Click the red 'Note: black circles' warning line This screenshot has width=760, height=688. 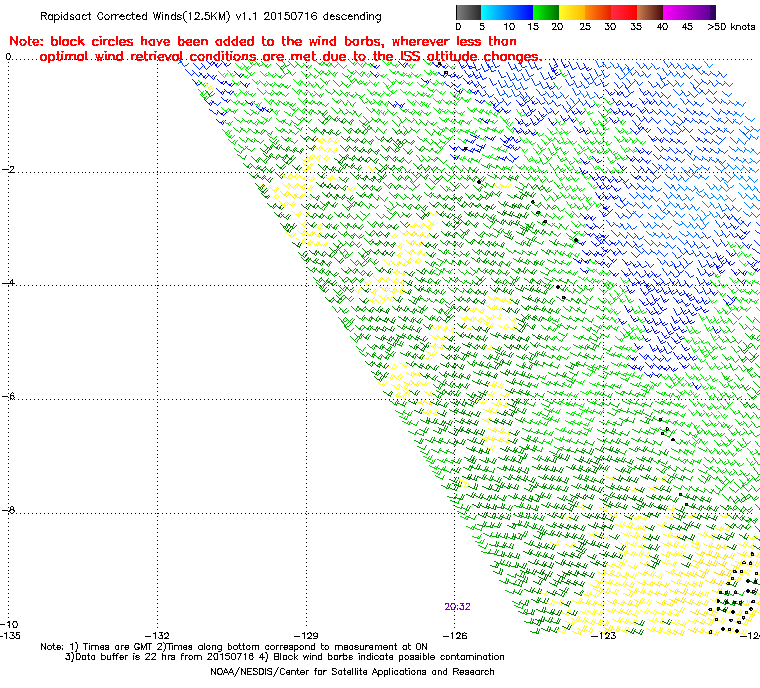coord(263,41)
